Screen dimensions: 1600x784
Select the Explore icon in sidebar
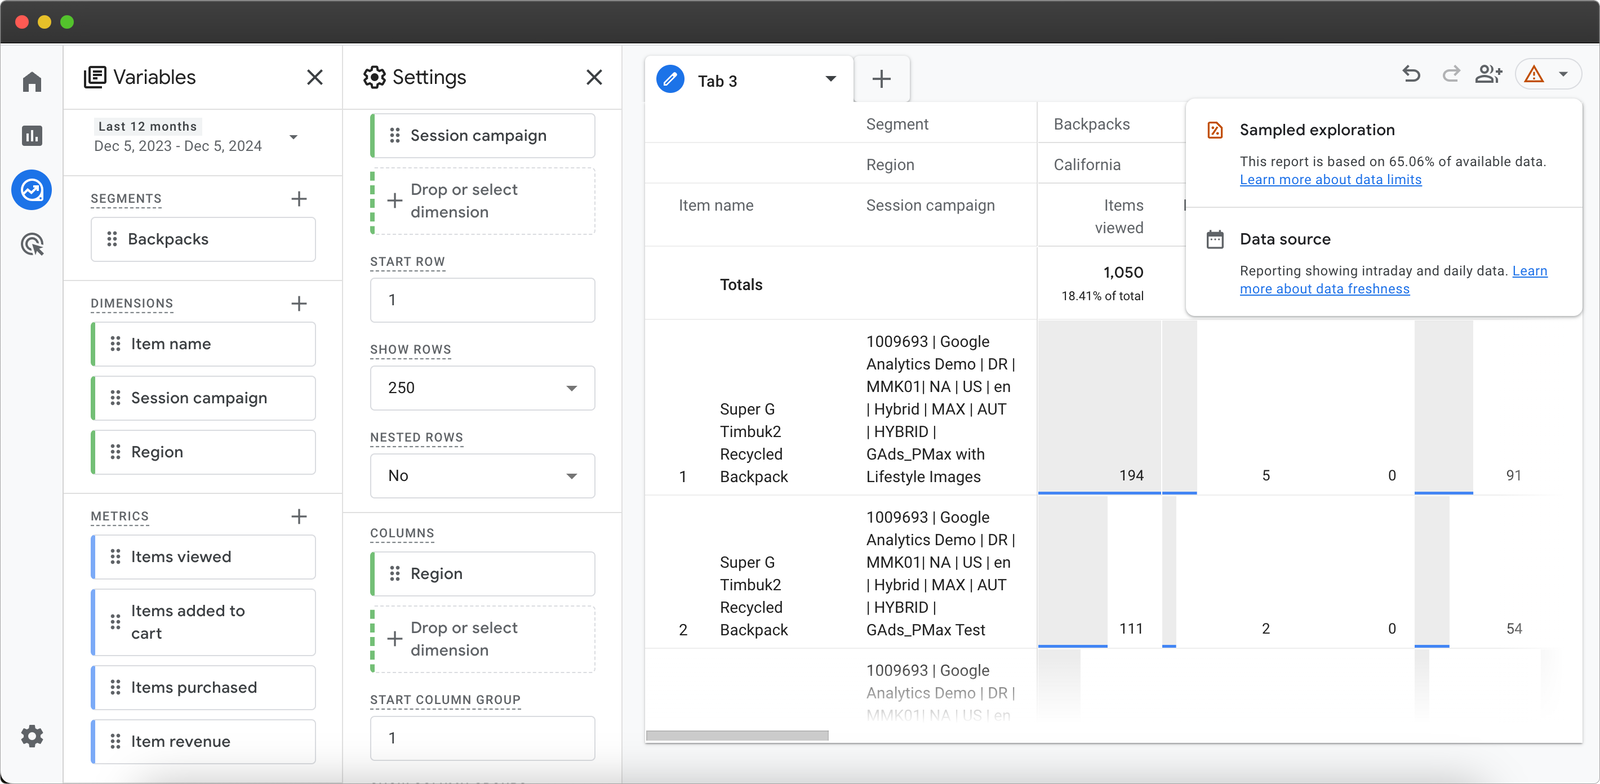tap(32, 190)
